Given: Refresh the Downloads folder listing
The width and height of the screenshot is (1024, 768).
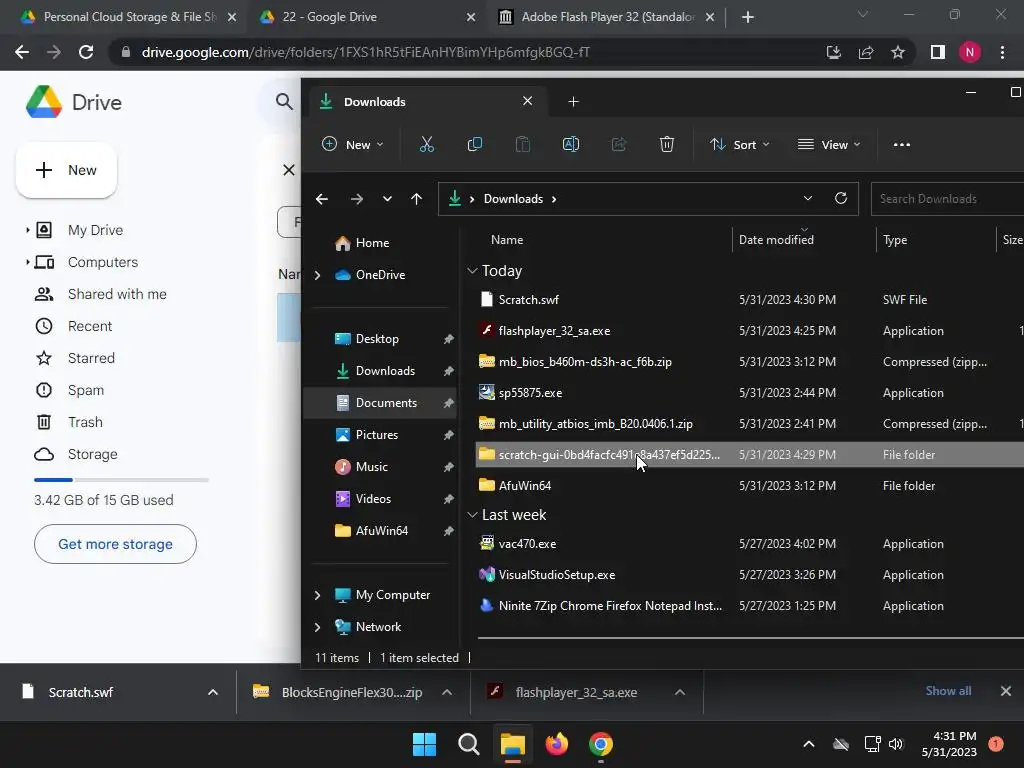Looking at the screenshot, I should click(x=841, y=198).
